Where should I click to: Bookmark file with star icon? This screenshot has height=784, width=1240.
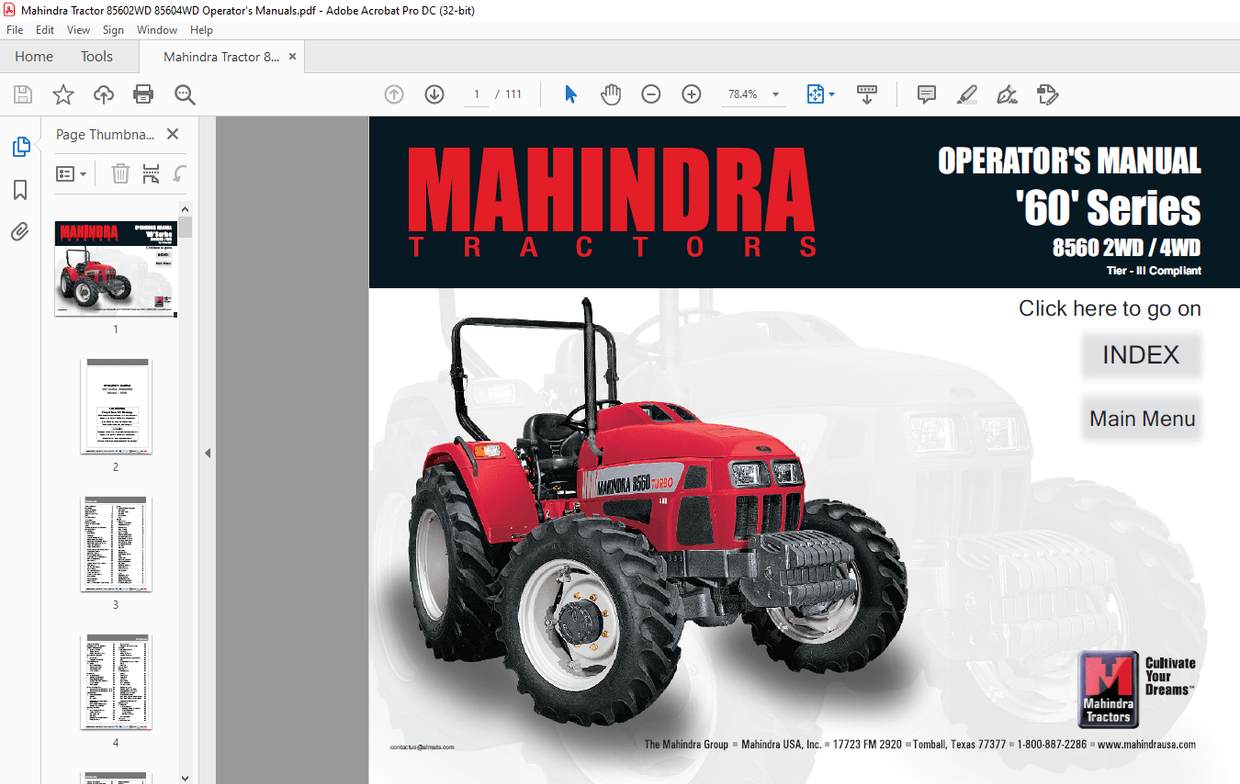click(63, 95)
